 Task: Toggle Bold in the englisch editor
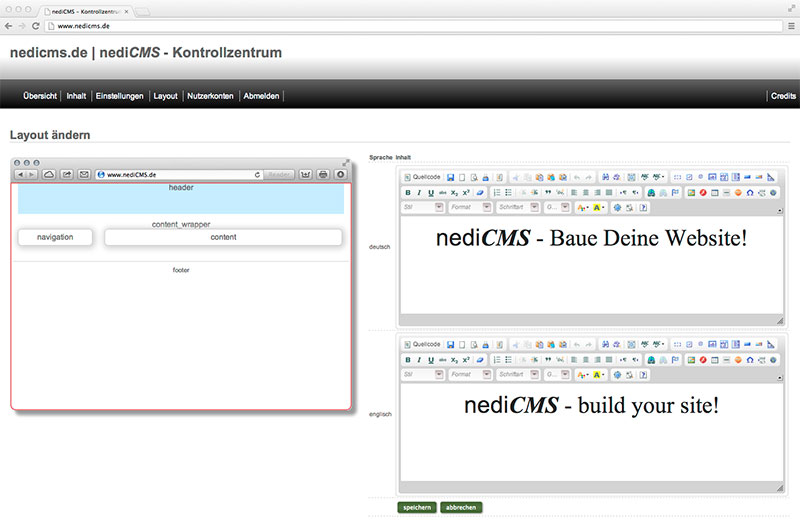coord(408,360)
